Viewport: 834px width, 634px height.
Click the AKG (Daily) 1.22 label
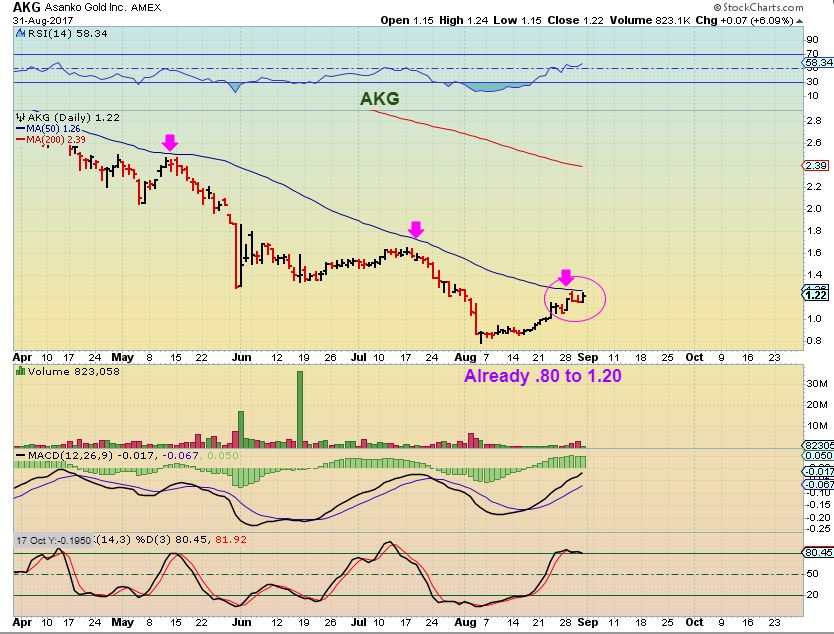pos(73,118)
